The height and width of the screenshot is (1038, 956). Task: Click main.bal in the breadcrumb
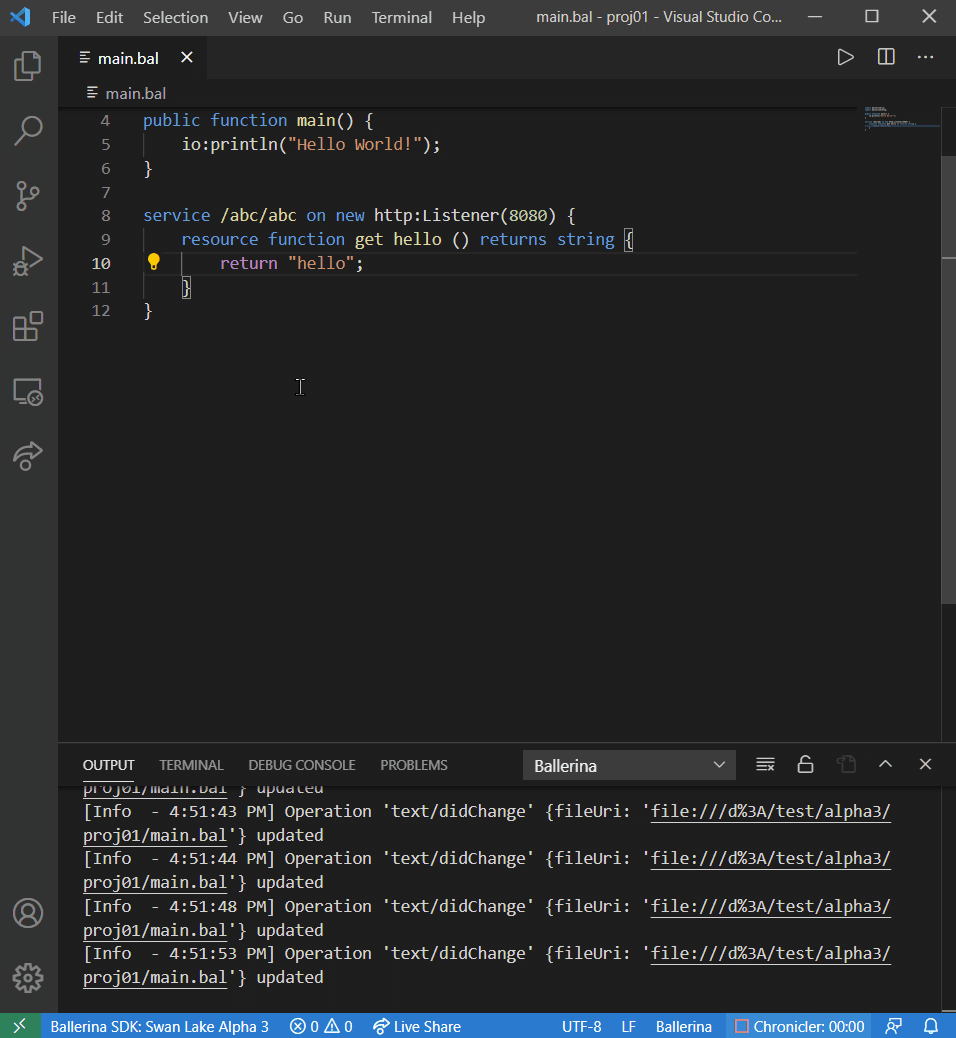click(x=136, y=93)
